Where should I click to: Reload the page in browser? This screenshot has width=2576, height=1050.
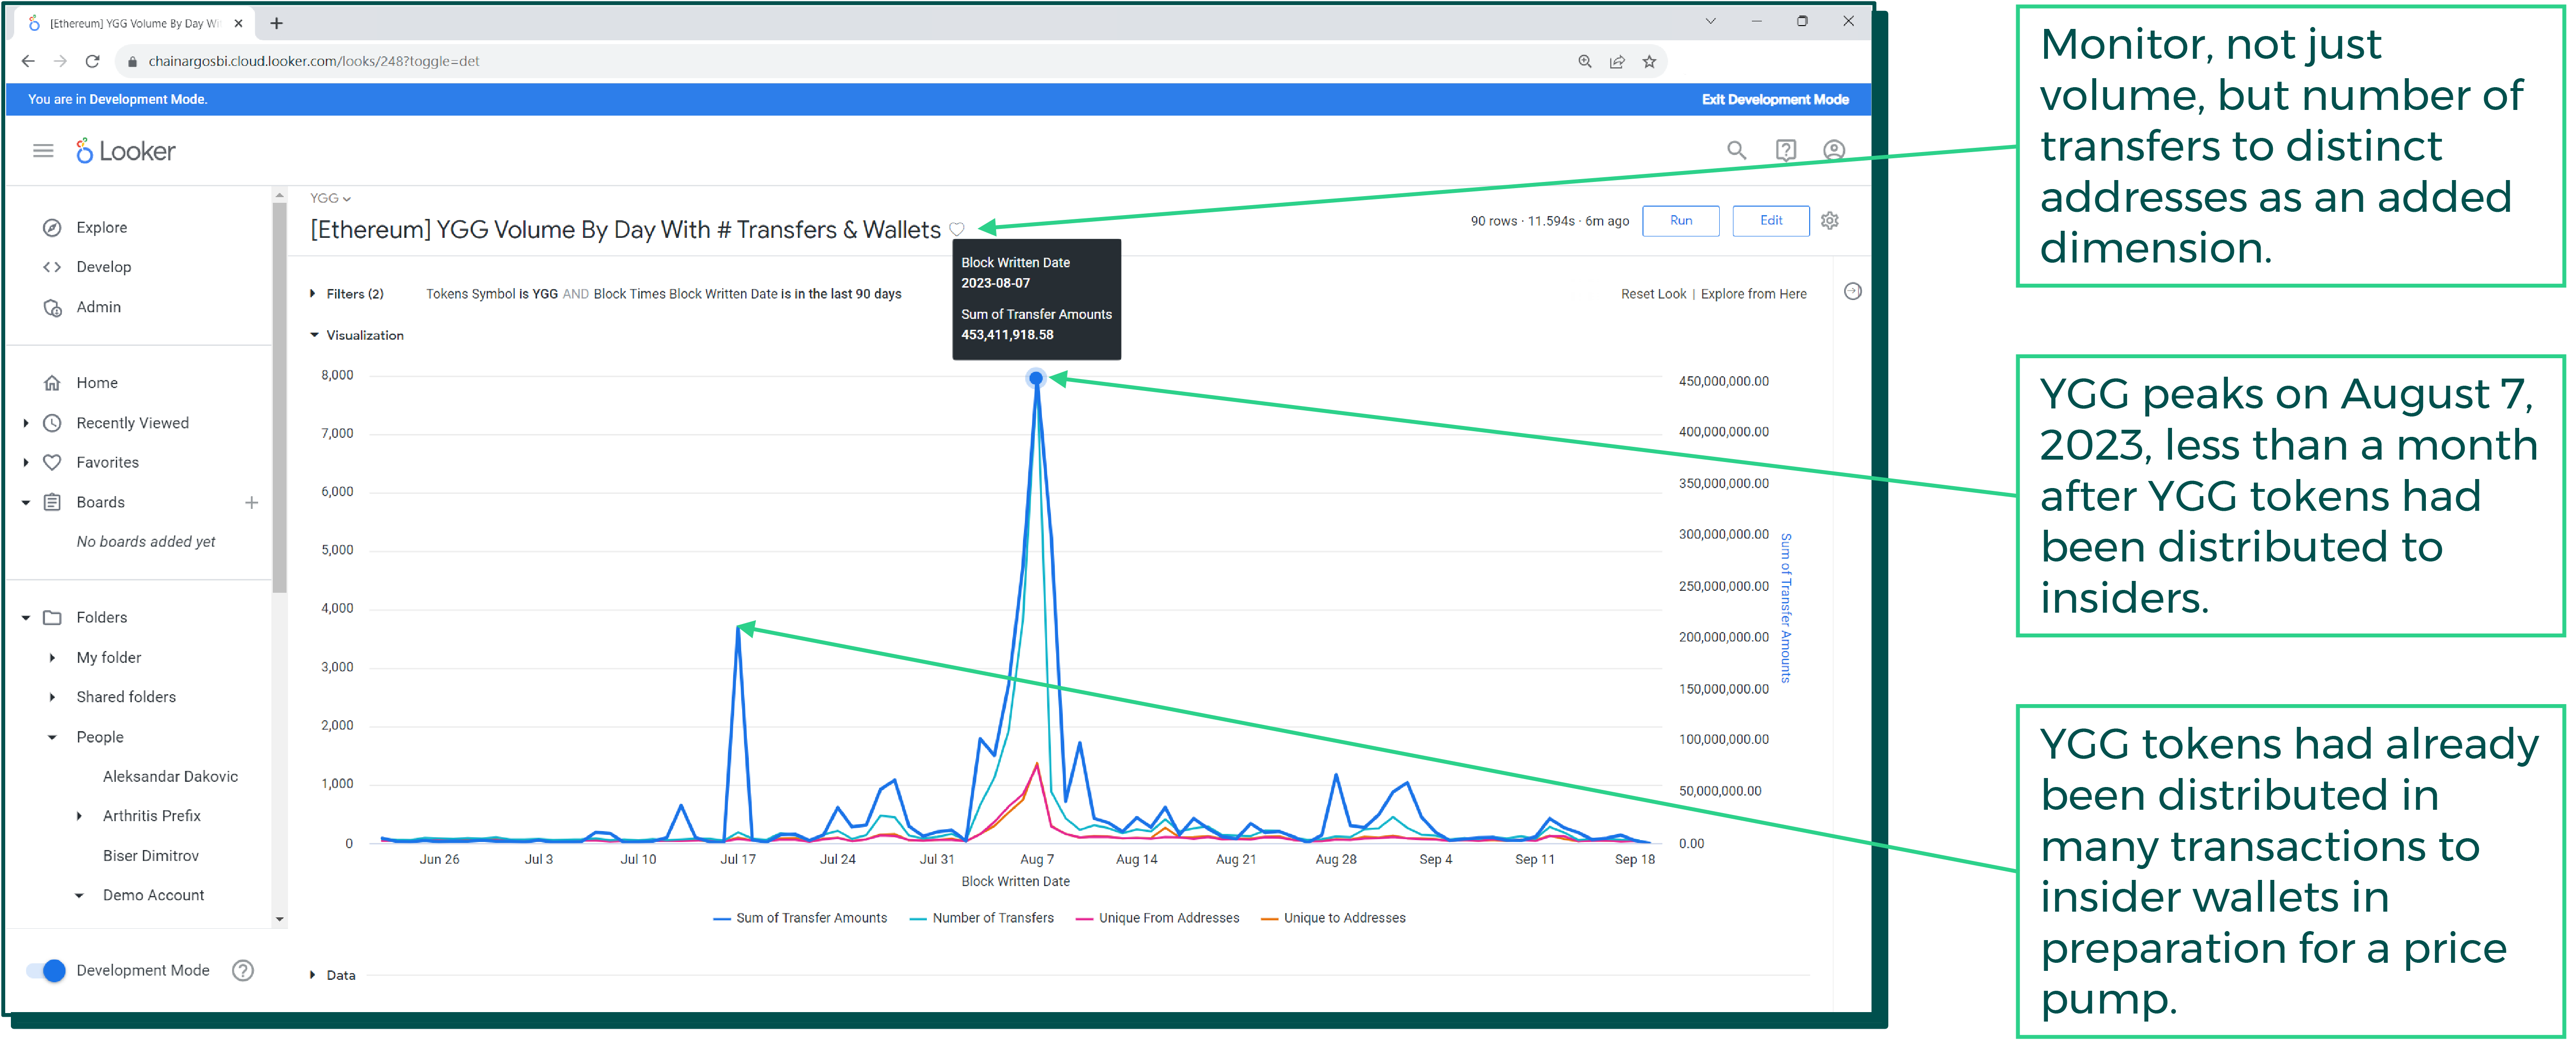coord(92,61)
